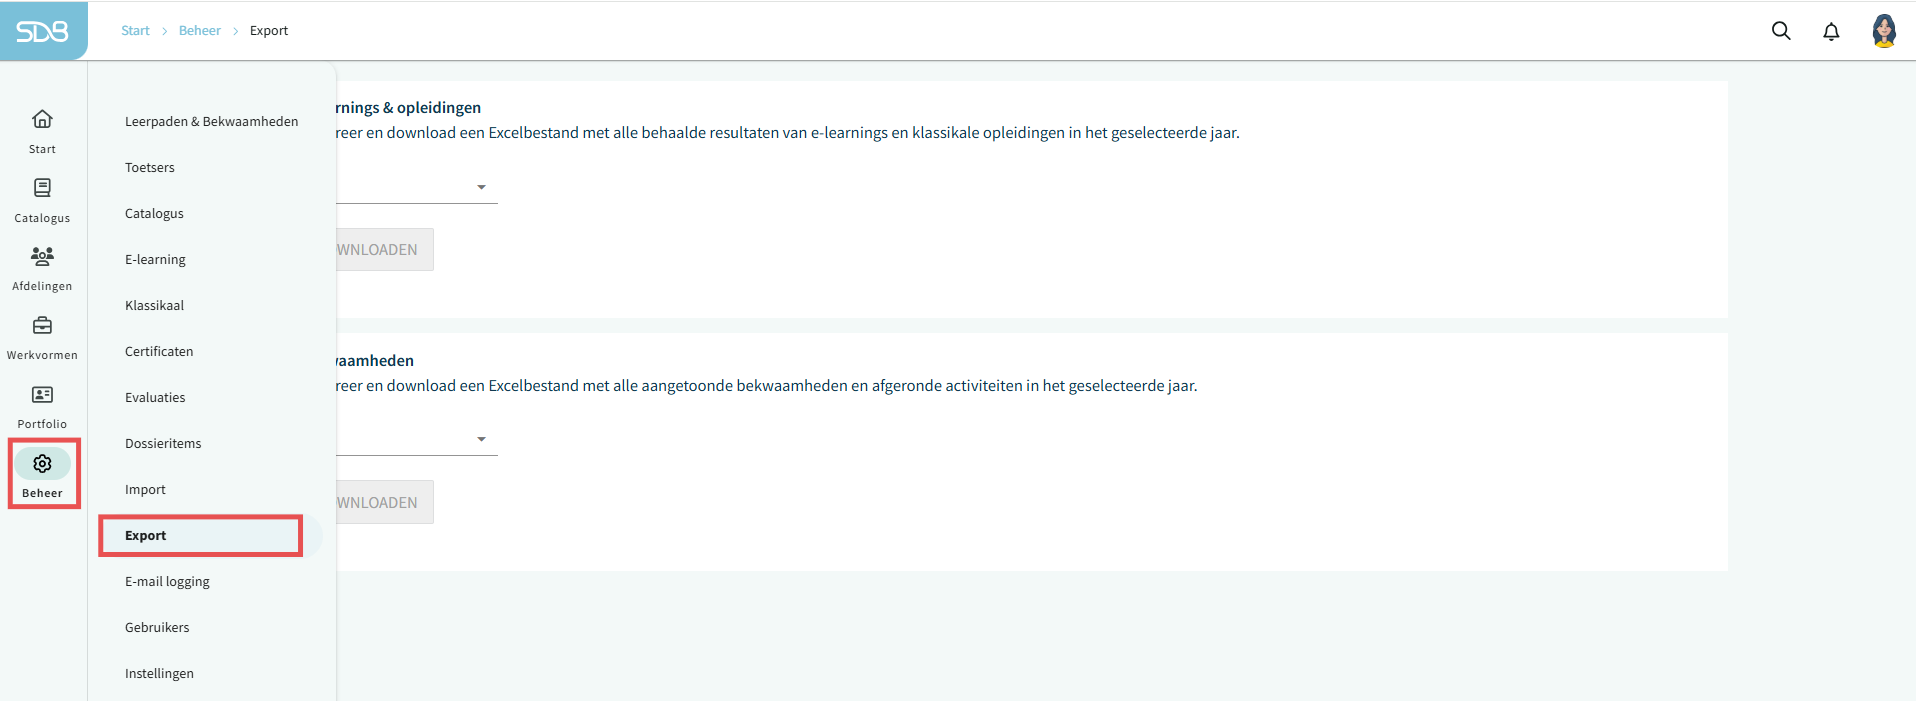Click the Beheer gear icon

[42, 464]
